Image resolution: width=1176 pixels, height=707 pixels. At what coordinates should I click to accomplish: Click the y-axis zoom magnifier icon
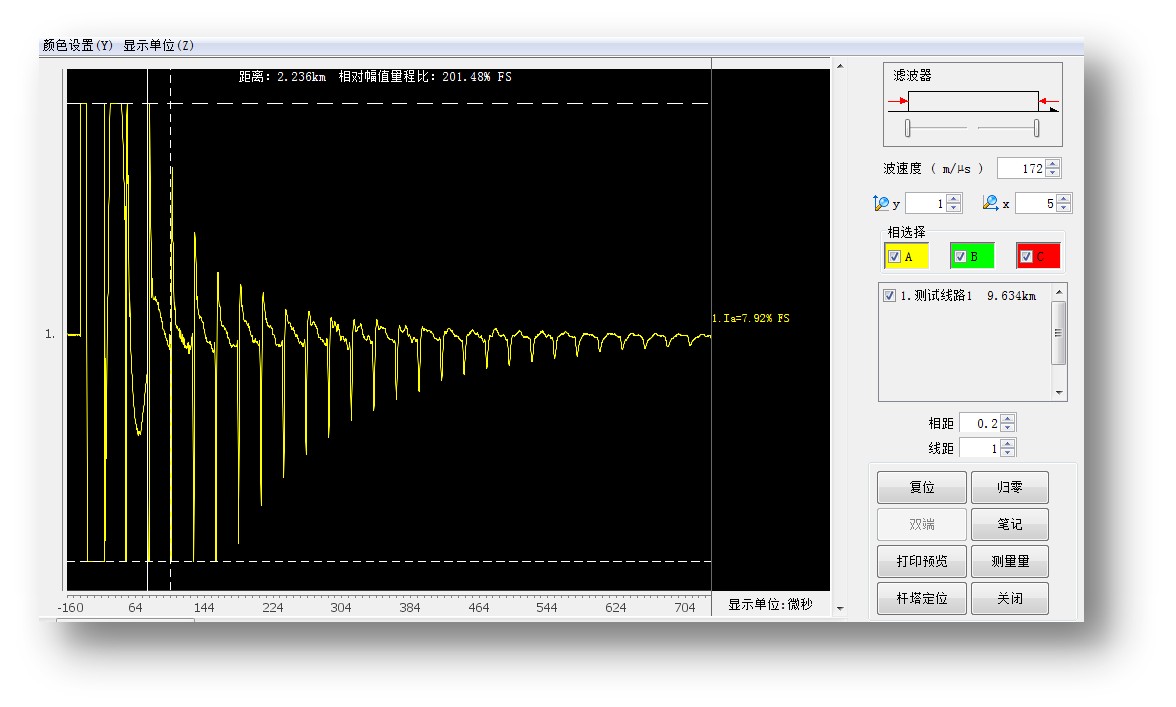pyautogui.click(x=881, y=203)
